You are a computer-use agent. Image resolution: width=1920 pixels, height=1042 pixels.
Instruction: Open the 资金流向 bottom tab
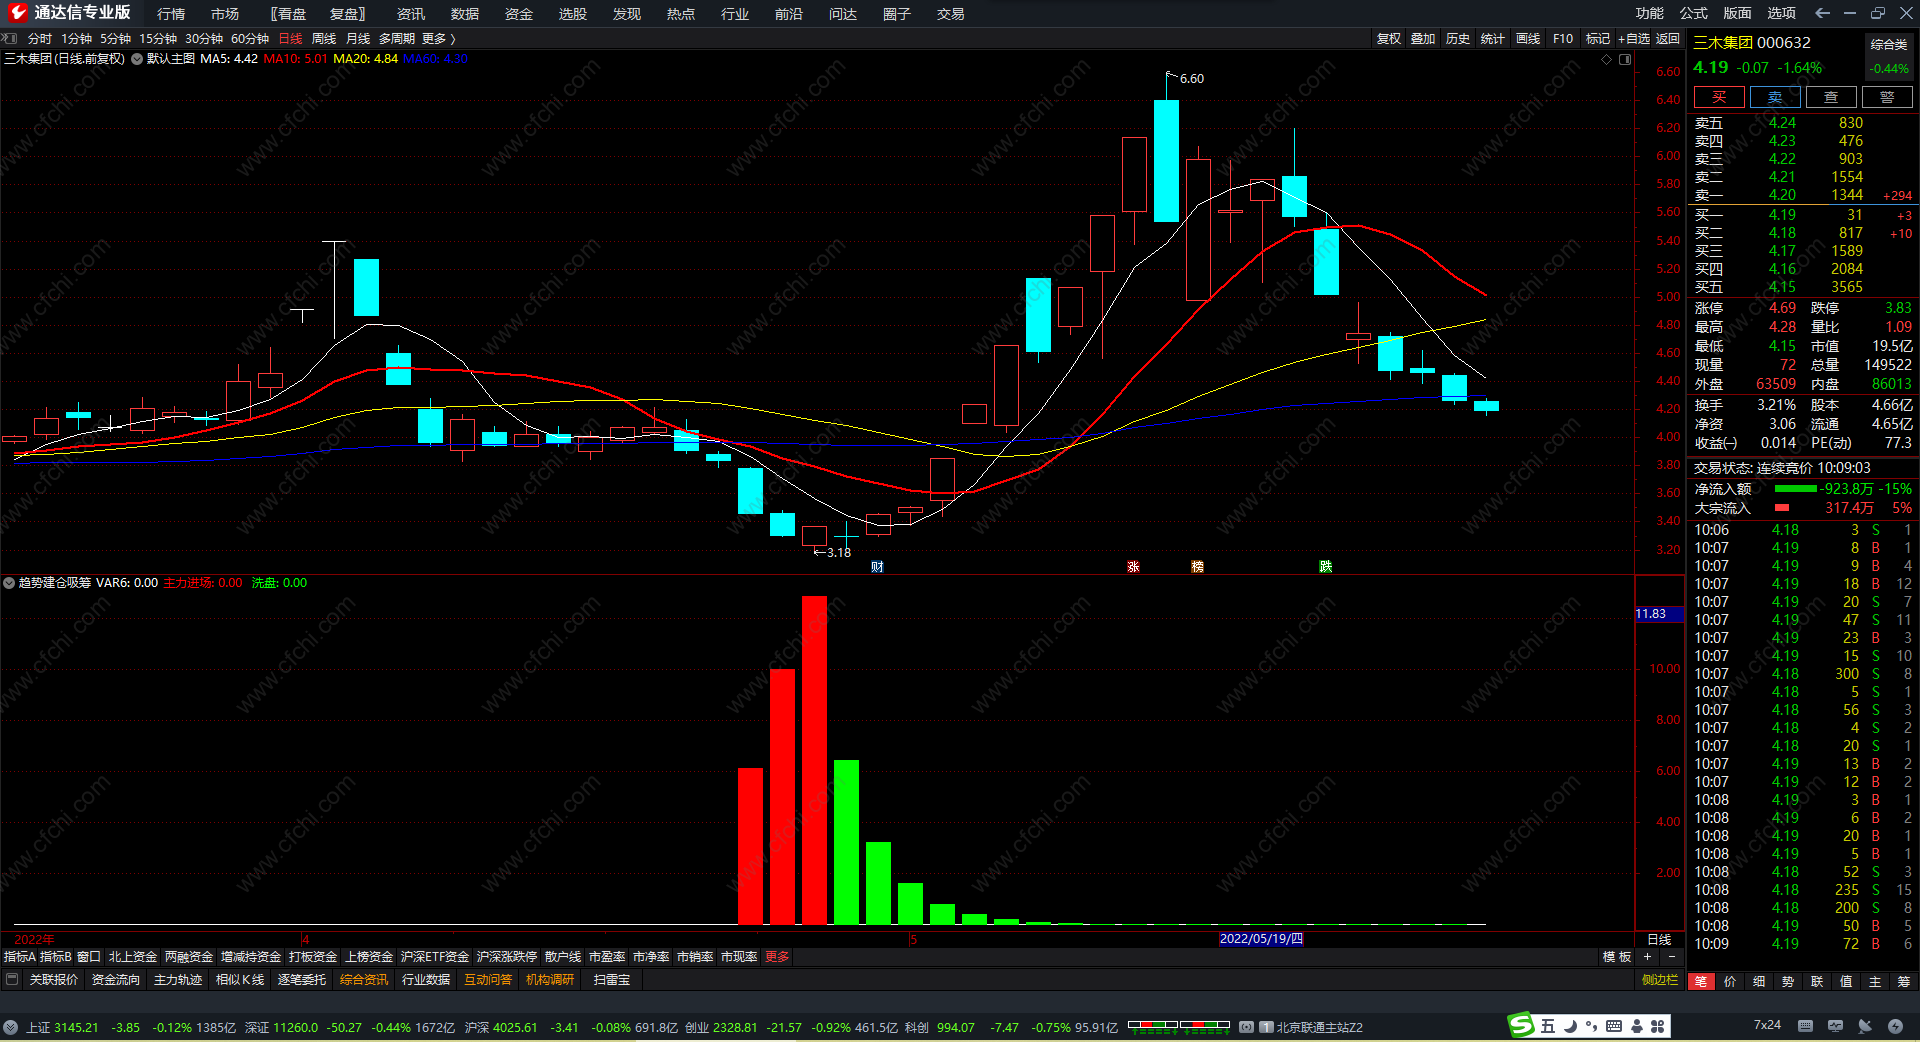coord(116,980)
